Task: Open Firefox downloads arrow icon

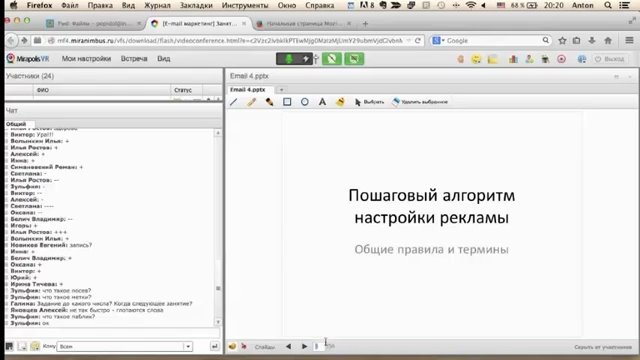Action: tap(592, 40)
